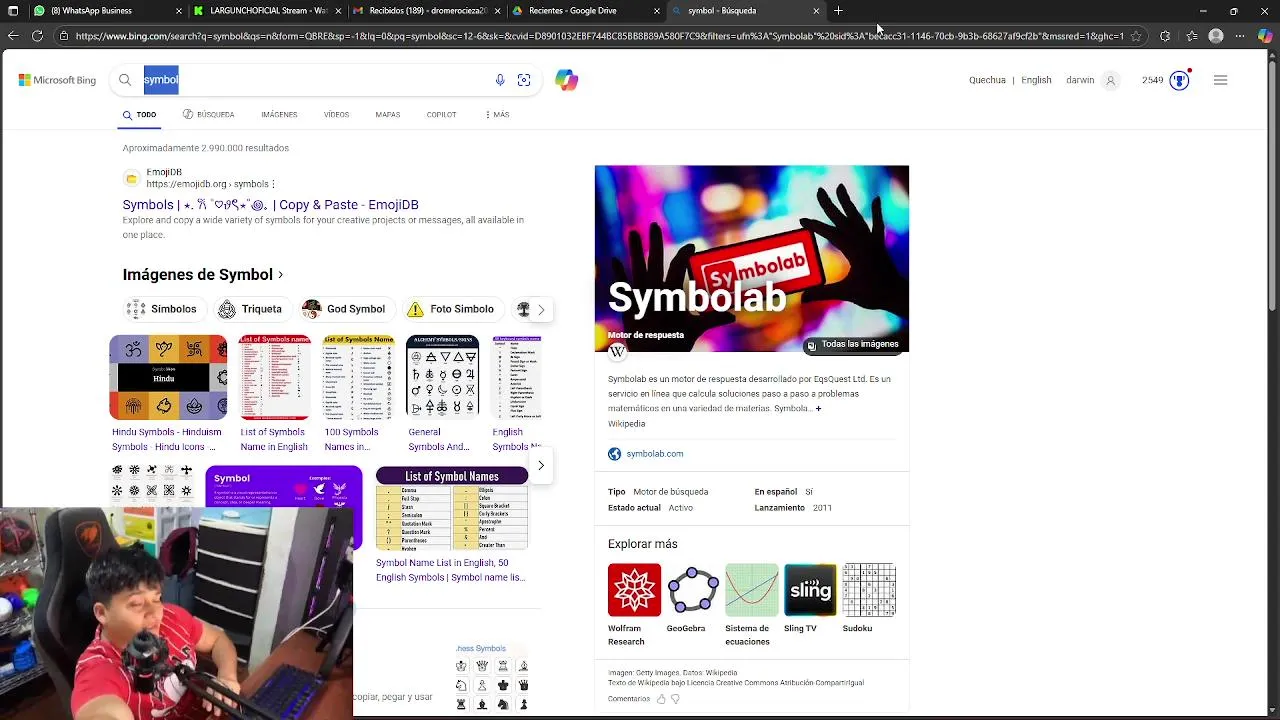
Task: Open Edge Copilot sidebar icon
Action: click(1265, 36)
